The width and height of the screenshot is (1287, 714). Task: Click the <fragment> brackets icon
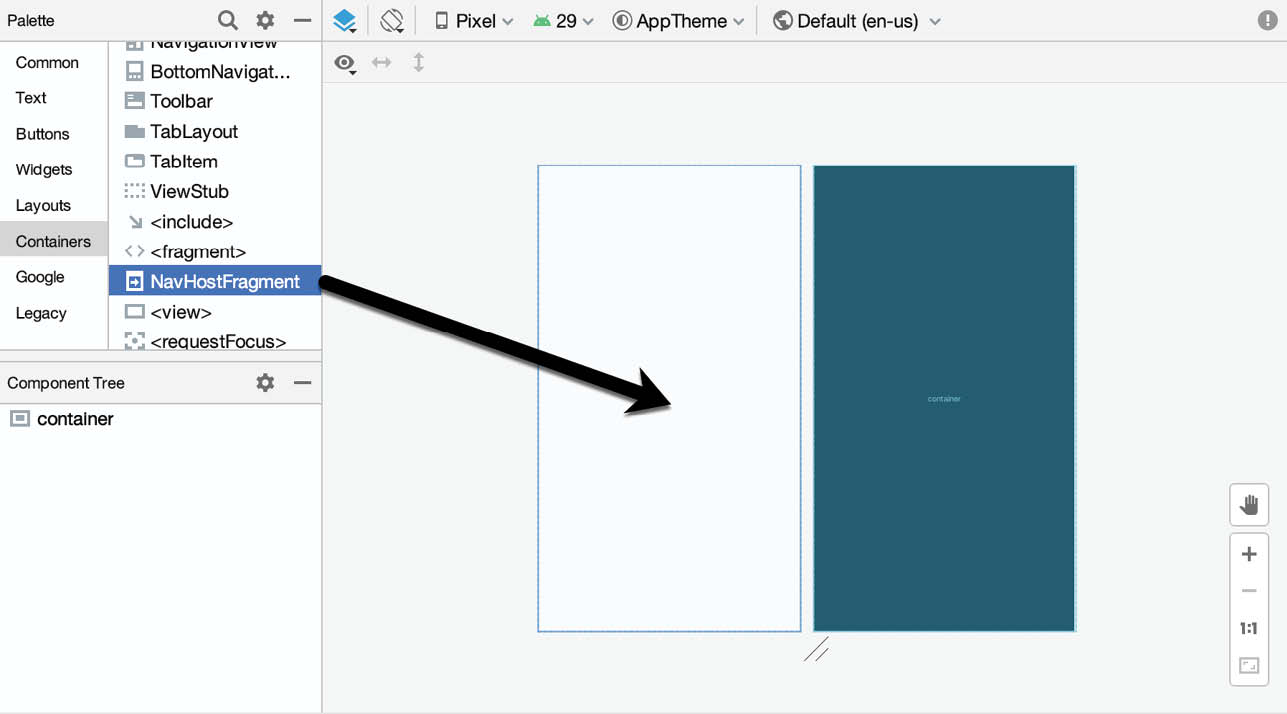pos(134,252)
